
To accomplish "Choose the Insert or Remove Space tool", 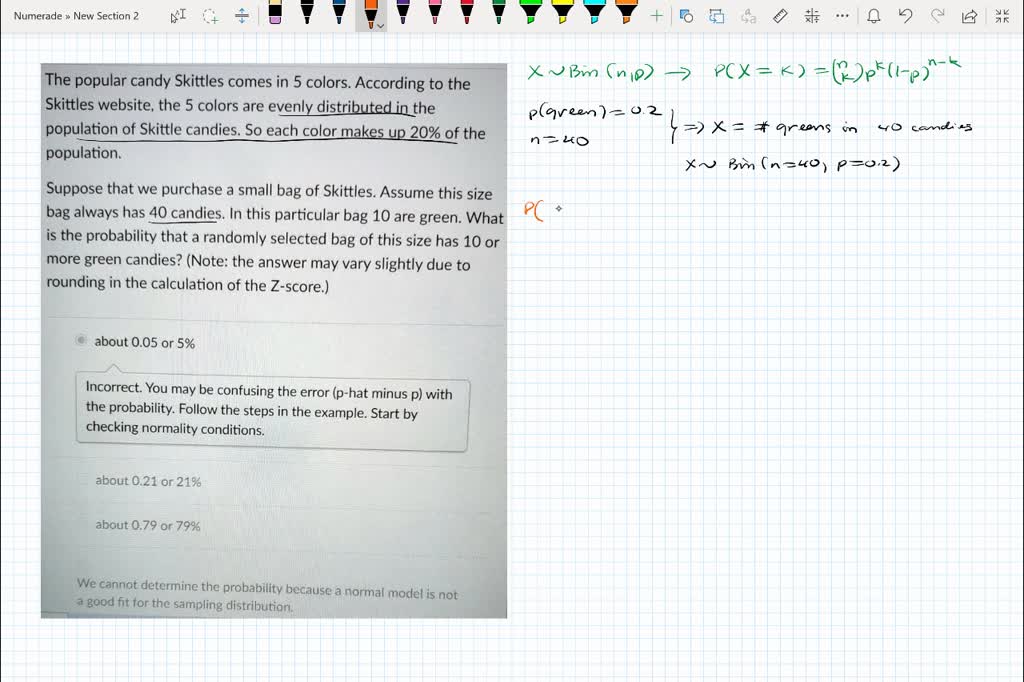I will coord(242,16).
